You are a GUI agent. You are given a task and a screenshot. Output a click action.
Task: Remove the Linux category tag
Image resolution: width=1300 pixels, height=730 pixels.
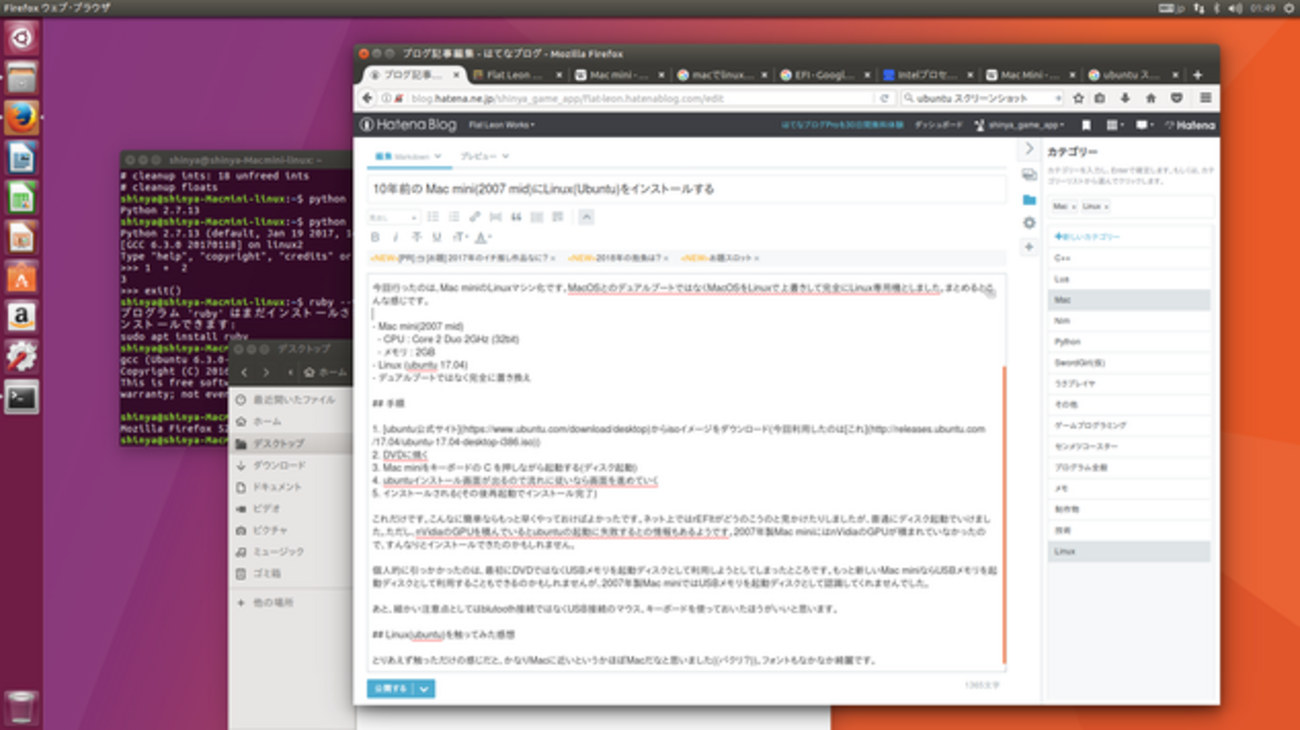1106,206
